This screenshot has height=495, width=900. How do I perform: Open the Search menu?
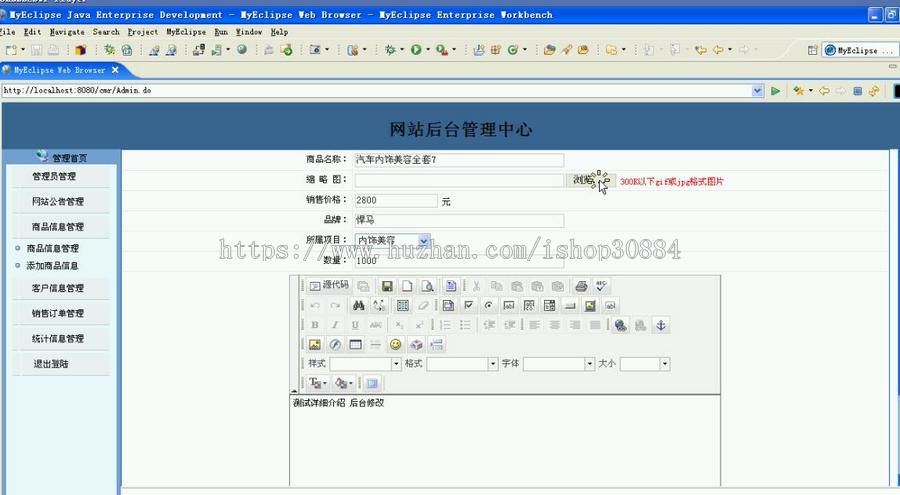click(106, 32)
